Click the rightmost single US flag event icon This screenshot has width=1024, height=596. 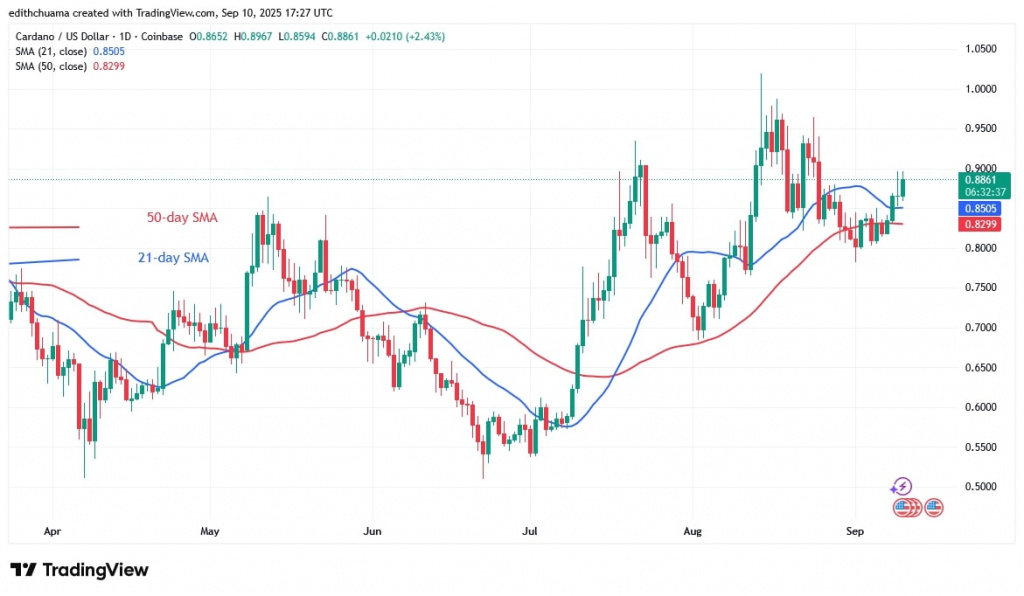point(935,507)
